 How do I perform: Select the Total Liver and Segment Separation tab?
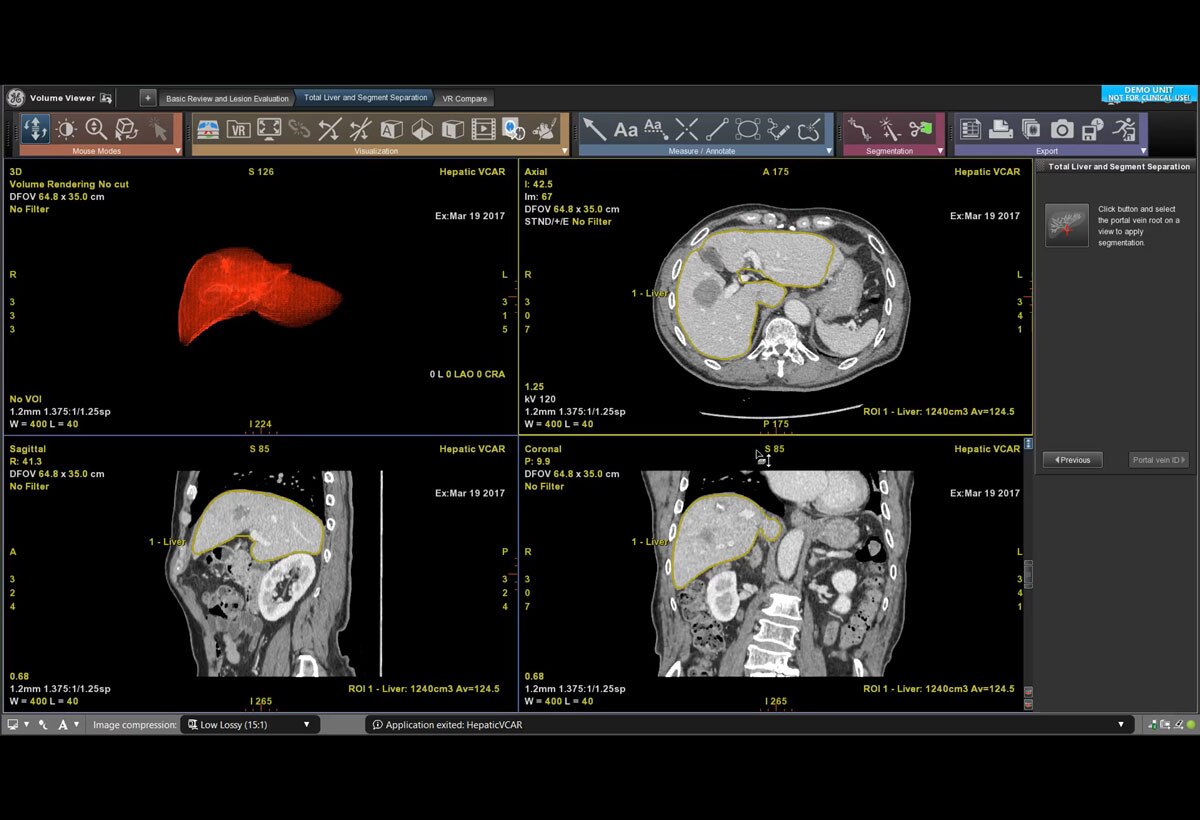(x=365, y=97)
